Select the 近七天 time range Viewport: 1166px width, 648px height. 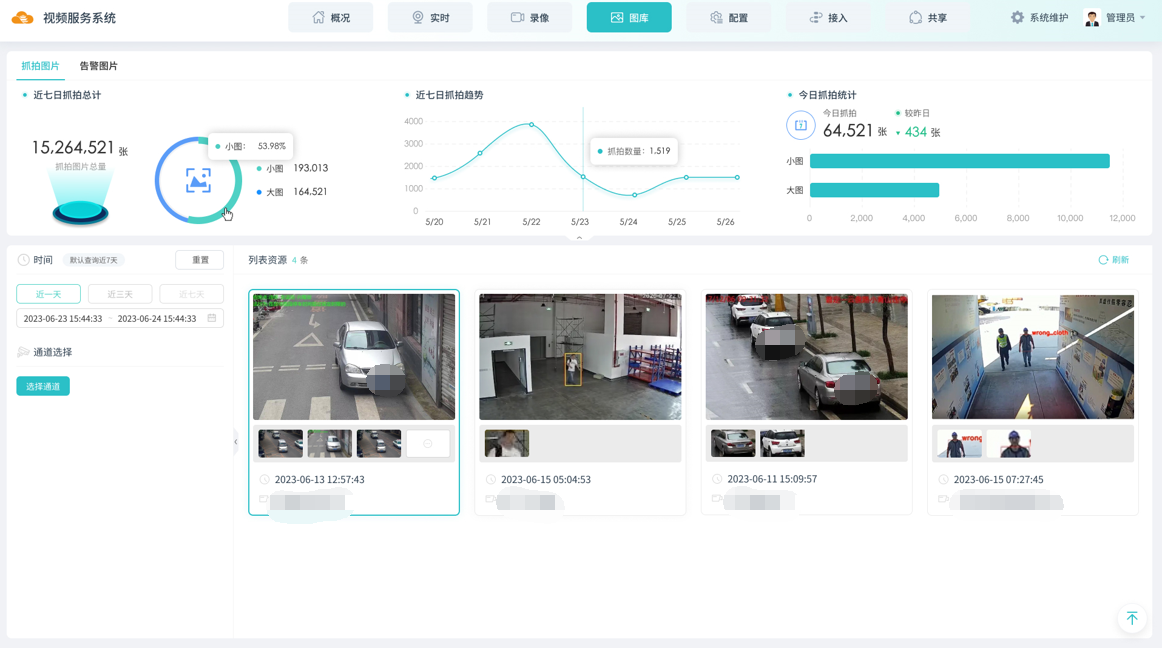(x=191, y=294)
